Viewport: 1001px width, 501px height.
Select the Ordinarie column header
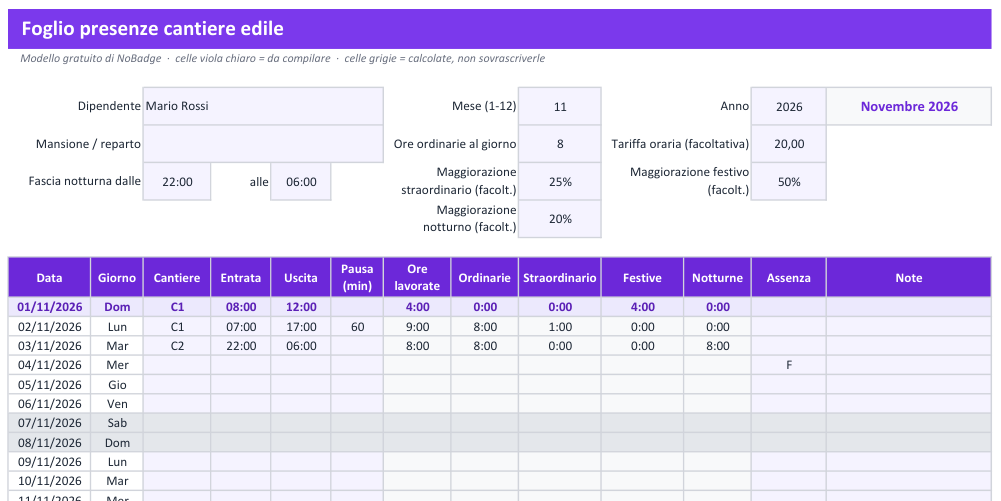click(485, 278)
